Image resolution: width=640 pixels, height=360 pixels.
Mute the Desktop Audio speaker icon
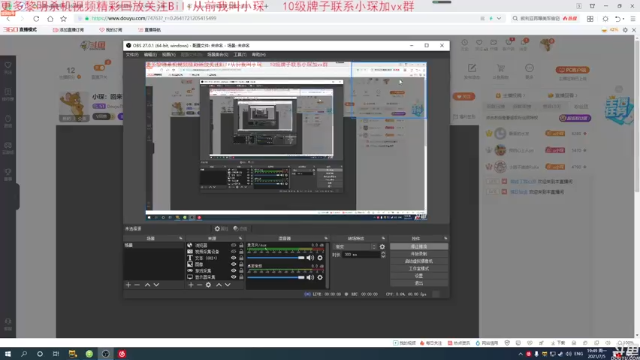(x=310, y=278)
